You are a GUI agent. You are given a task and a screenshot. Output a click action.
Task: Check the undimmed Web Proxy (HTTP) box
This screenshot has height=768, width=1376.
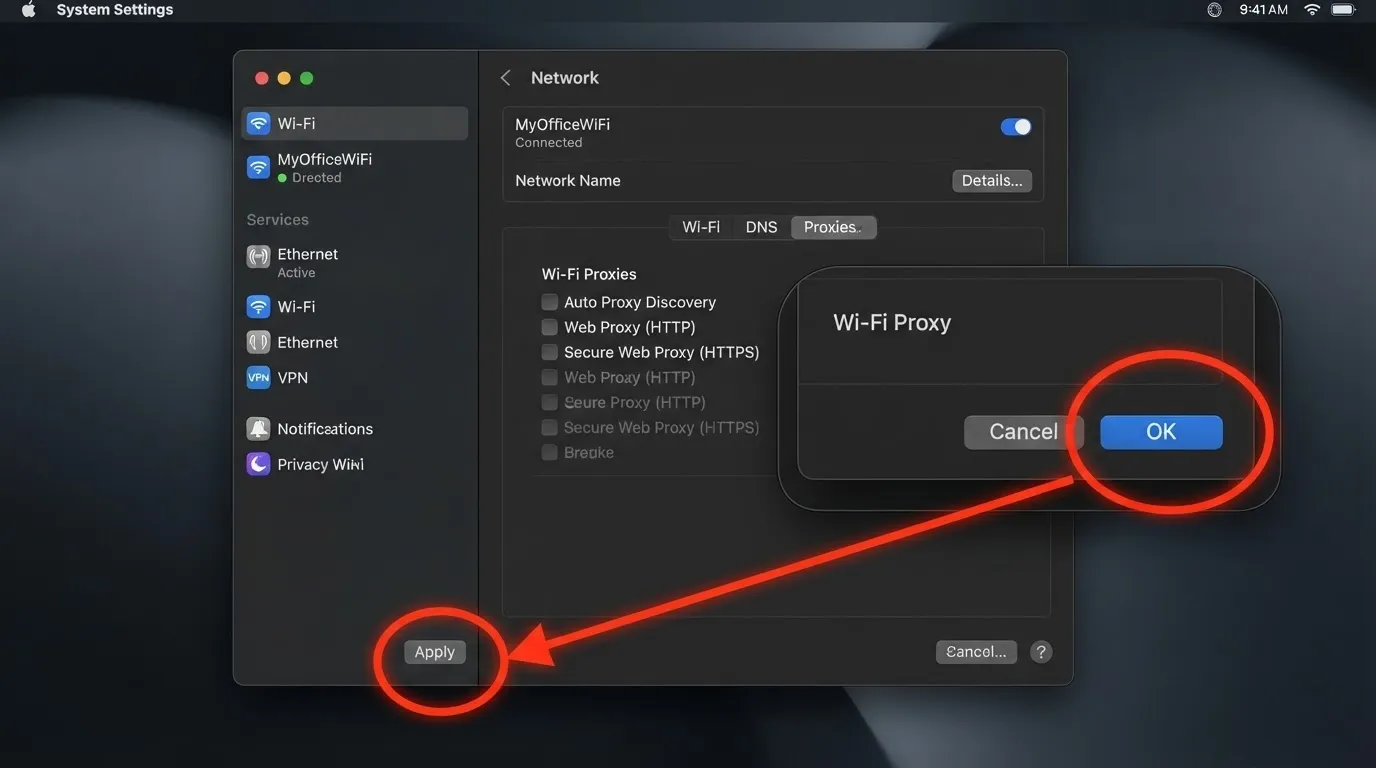[x=550, y=327]
